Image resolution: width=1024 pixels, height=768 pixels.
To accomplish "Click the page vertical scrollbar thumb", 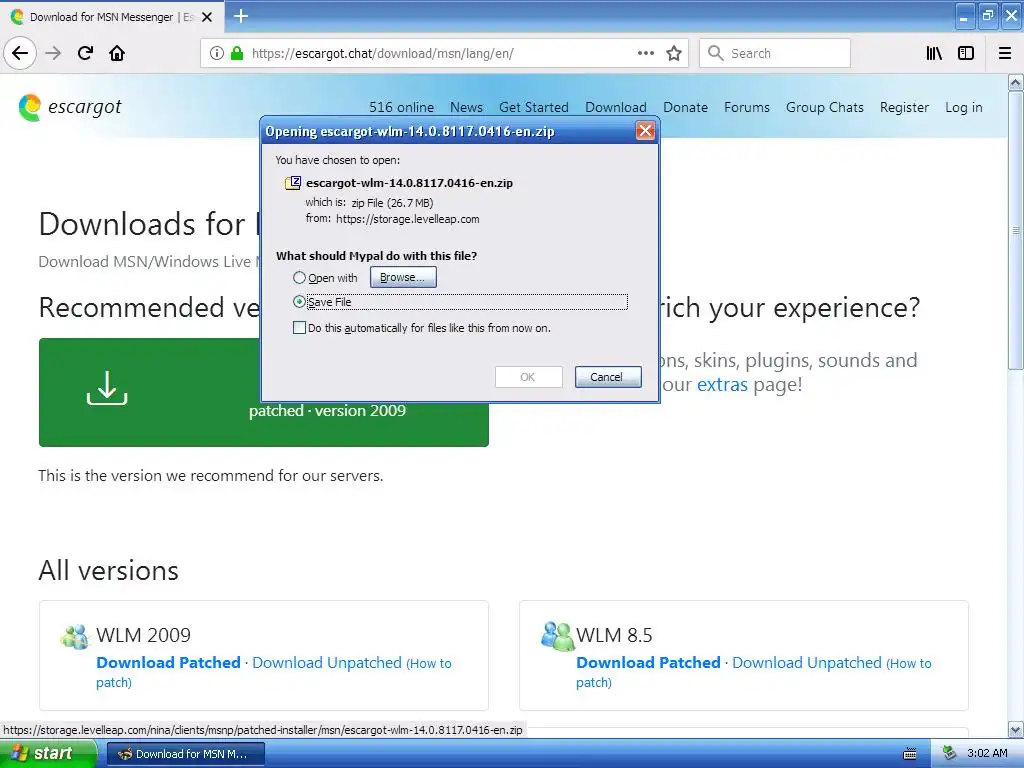I will tap(1015, 230).
